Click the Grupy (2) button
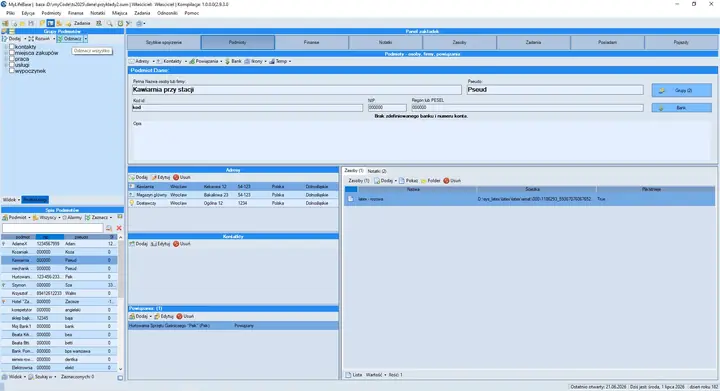720x391 pixels. (x=681, y=90)
